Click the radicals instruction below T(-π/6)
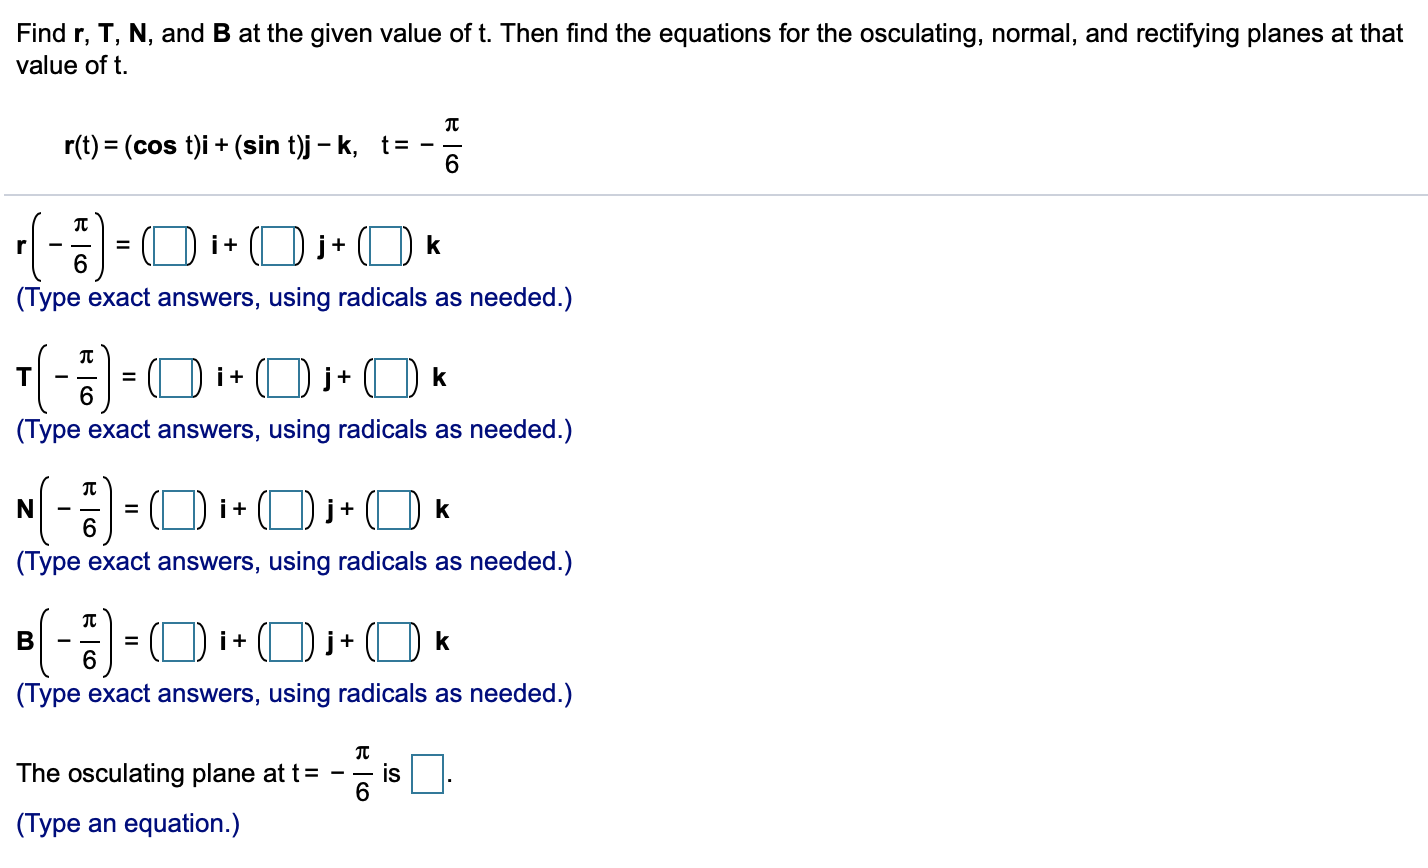Image resolution: width=1428 pixels, height=868 pixels. coord(293,429)
